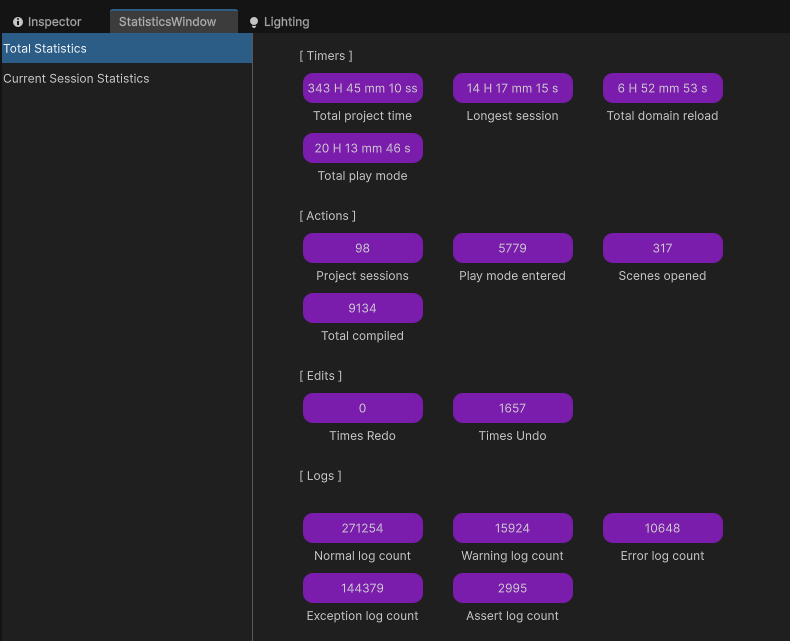Click the Total compiled count 9134
The height and width of the screenshot is (641, 790).
point(362,308)
